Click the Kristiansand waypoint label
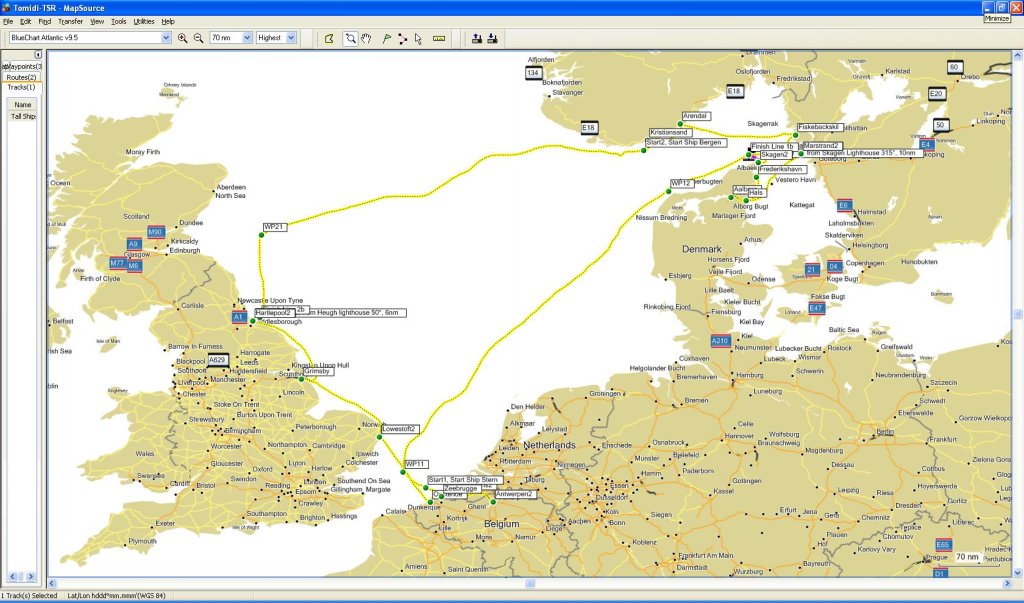Viewport: 1024px width, 603px height. coord(669,132)
